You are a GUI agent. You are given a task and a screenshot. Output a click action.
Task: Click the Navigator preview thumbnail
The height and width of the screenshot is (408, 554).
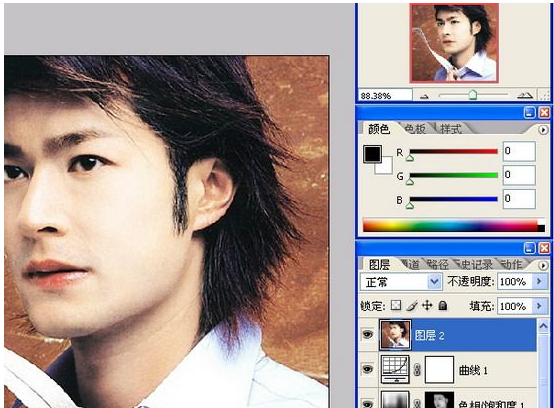[x=454, y=43]
